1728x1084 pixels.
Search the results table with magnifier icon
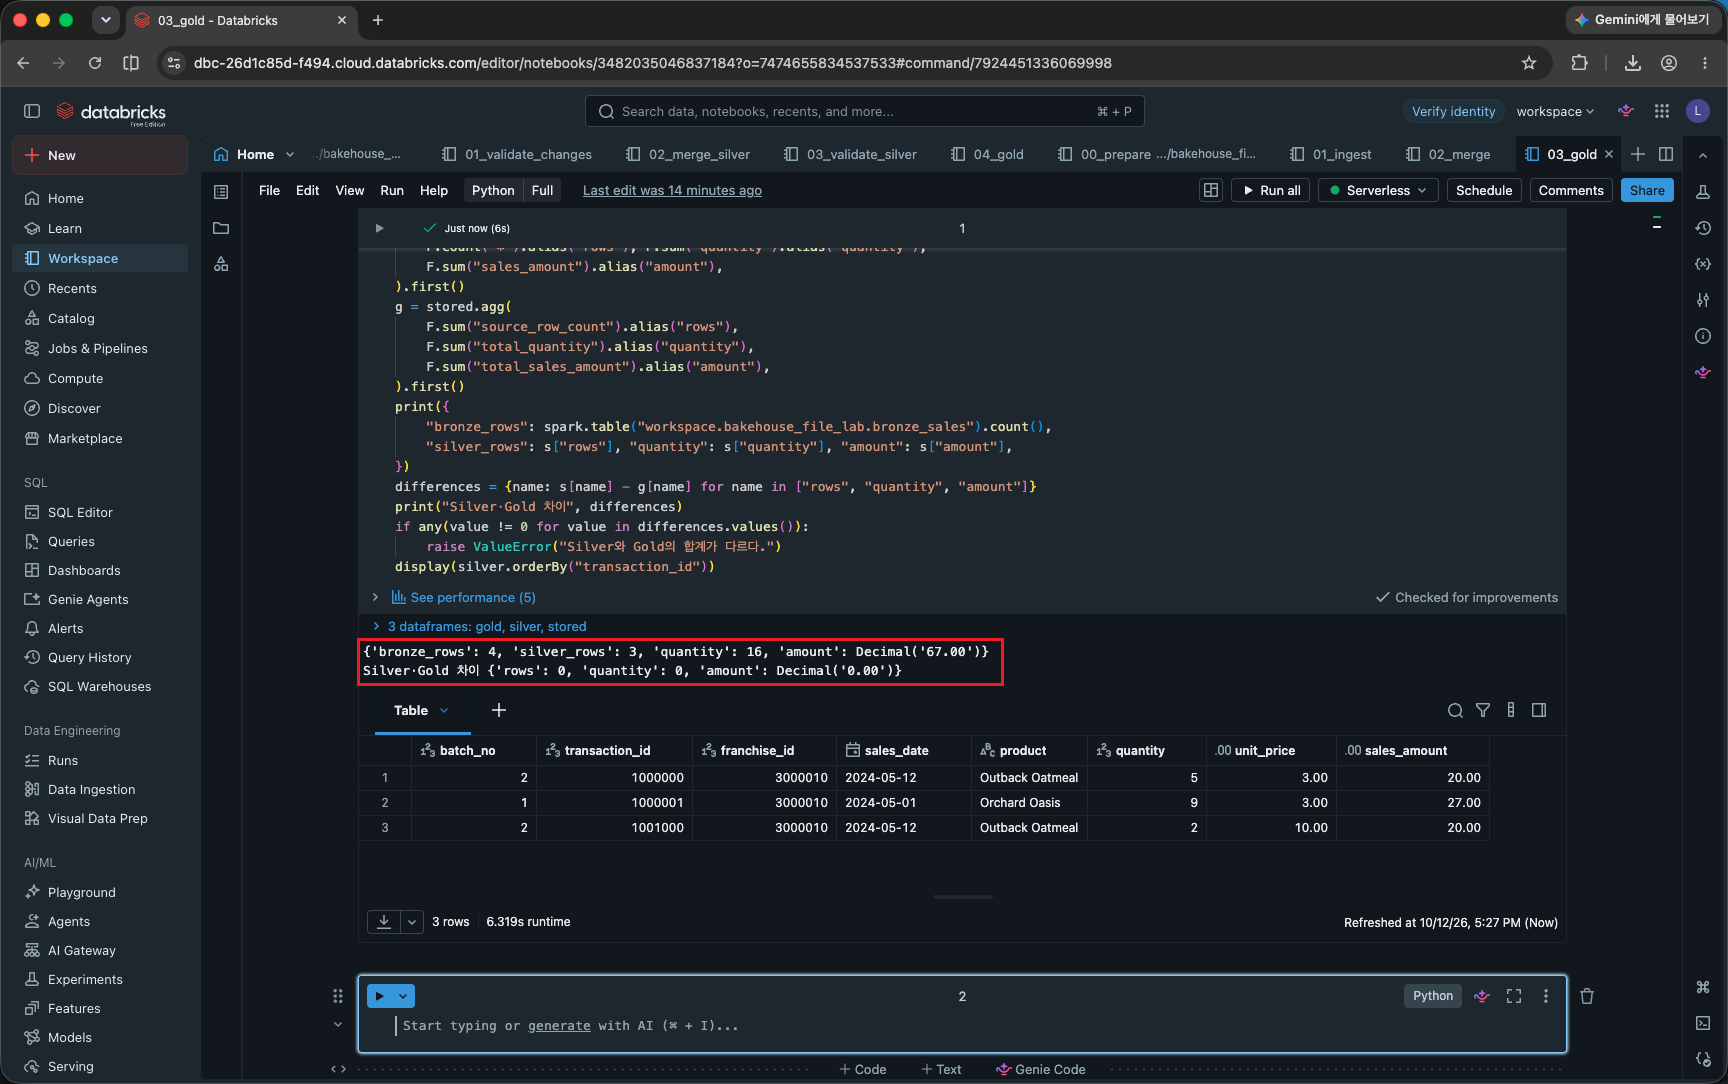pos(1455,710)
